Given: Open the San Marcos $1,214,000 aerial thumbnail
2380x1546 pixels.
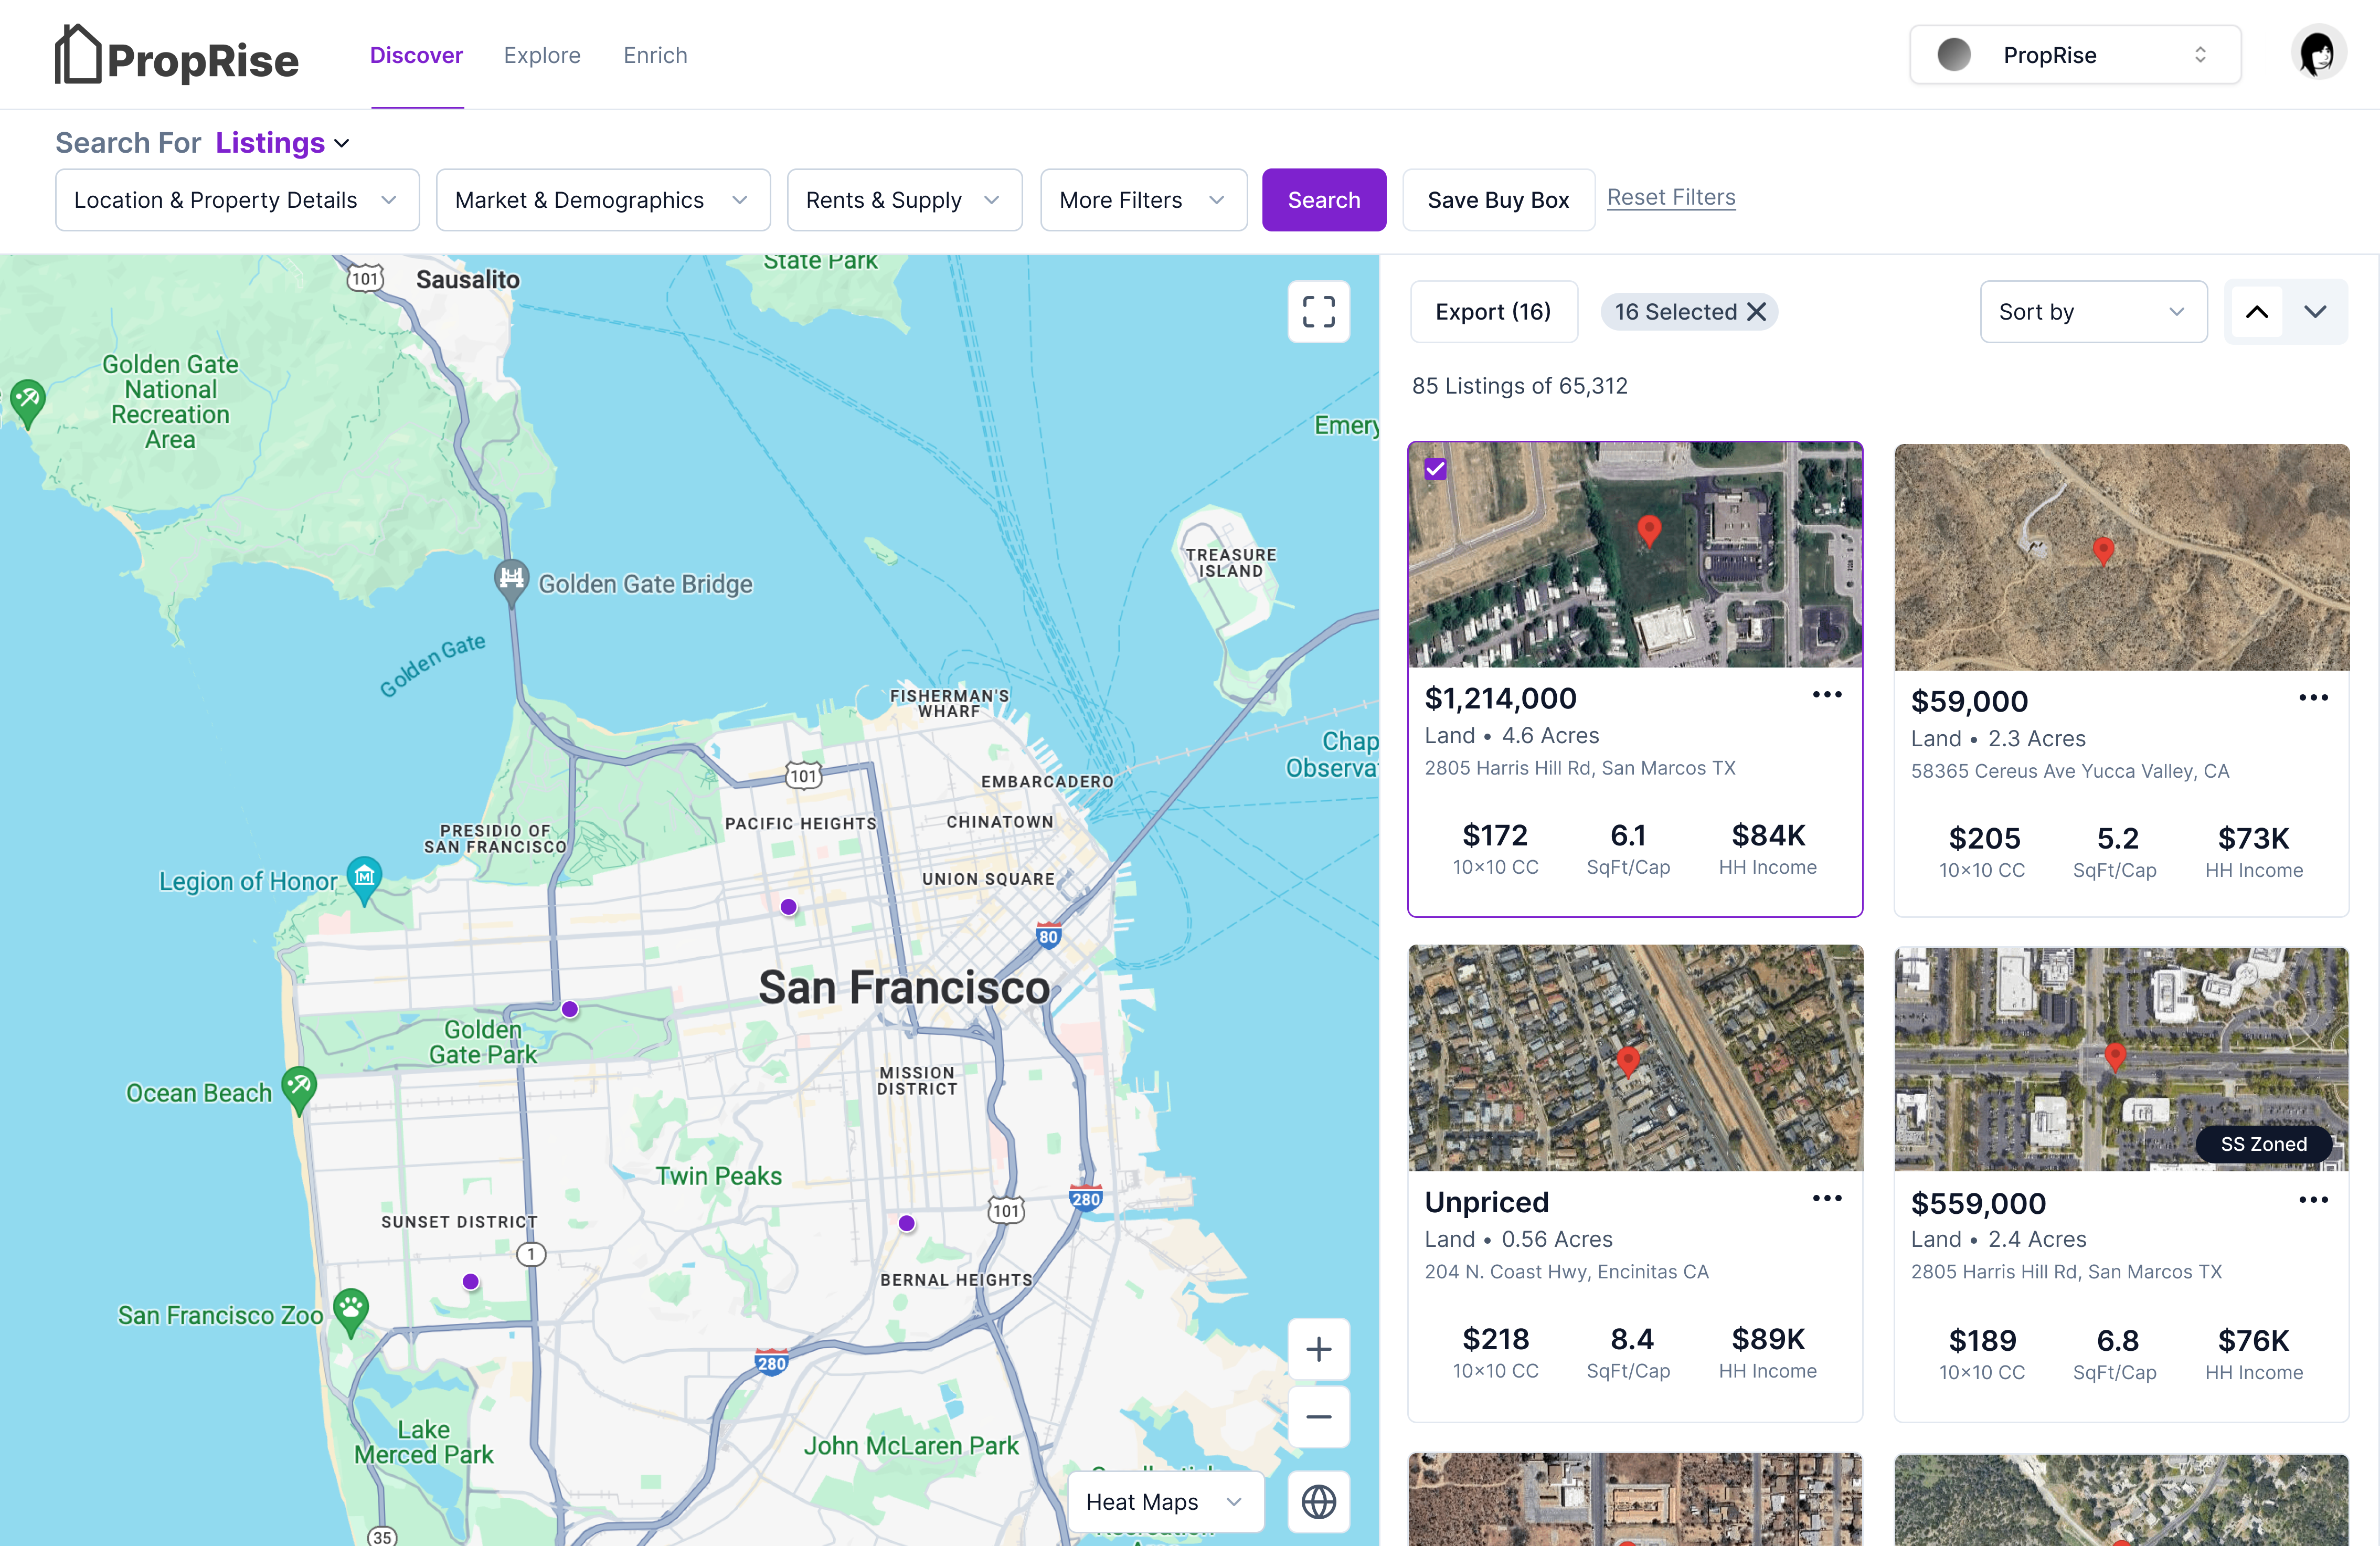Looking at the screenshot, I should point(1635,555).
